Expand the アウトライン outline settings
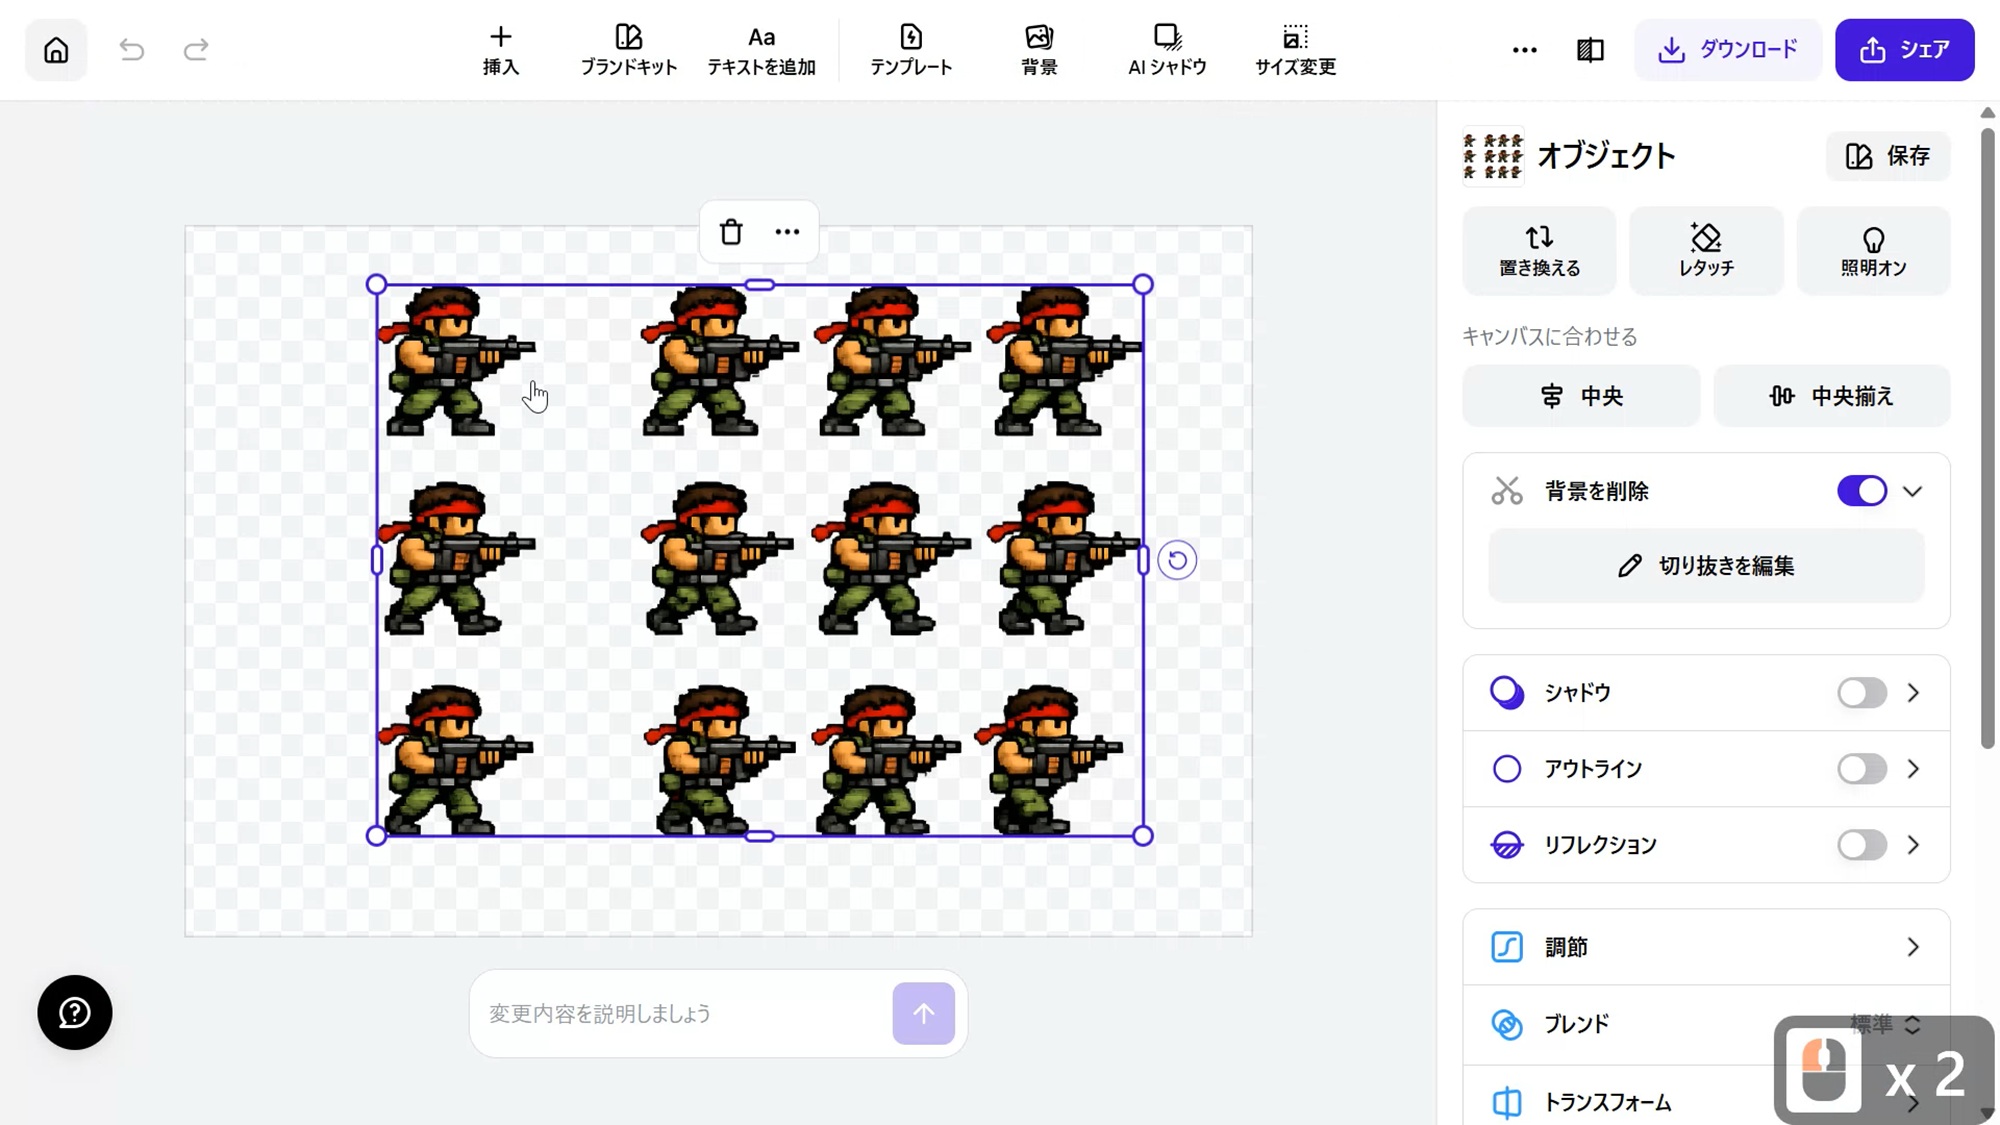The image size is (2000, 1125). (1913, 769)
